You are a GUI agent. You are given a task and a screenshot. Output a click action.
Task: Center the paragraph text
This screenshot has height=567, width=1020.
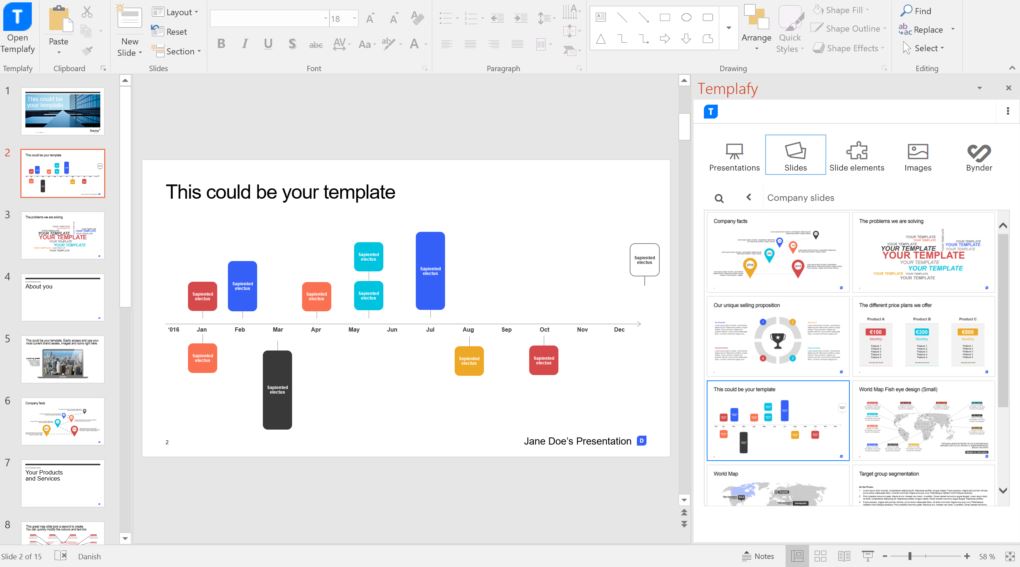point(470,44)
